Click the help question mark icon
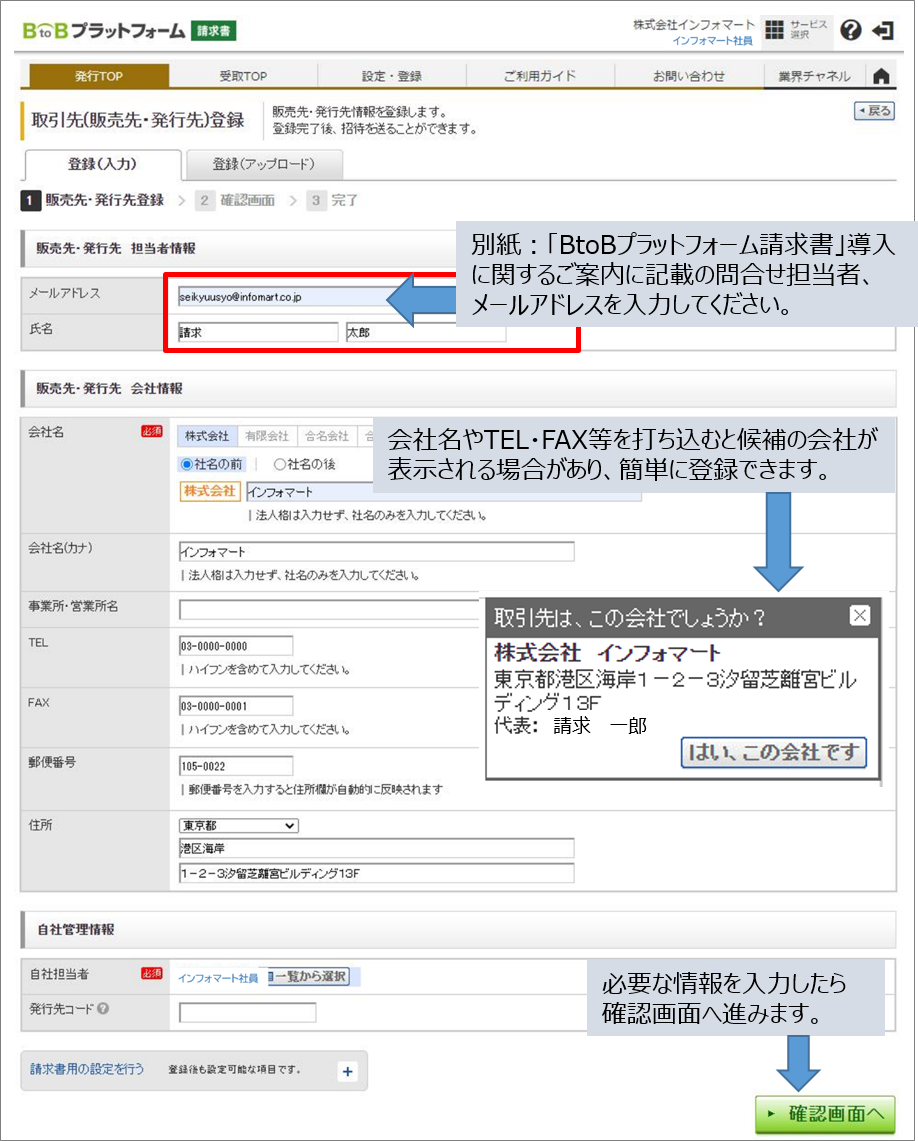 850,30
